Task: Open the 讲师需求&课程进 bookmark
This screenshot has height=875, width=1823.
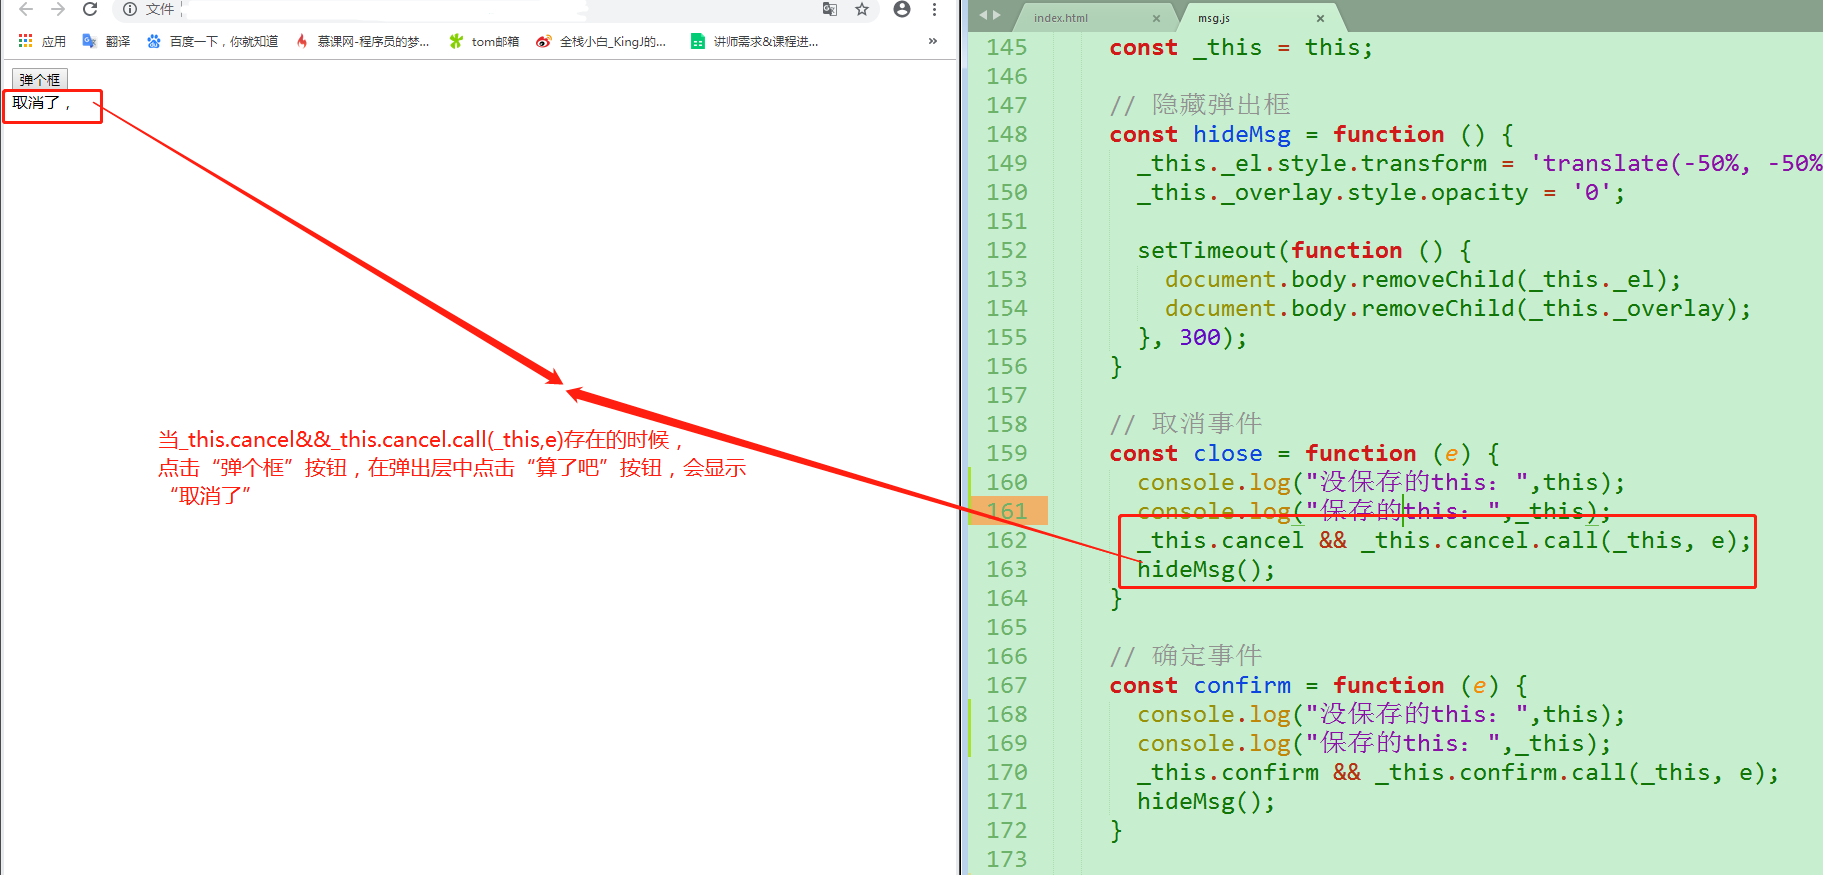Action: click(755, 41)
